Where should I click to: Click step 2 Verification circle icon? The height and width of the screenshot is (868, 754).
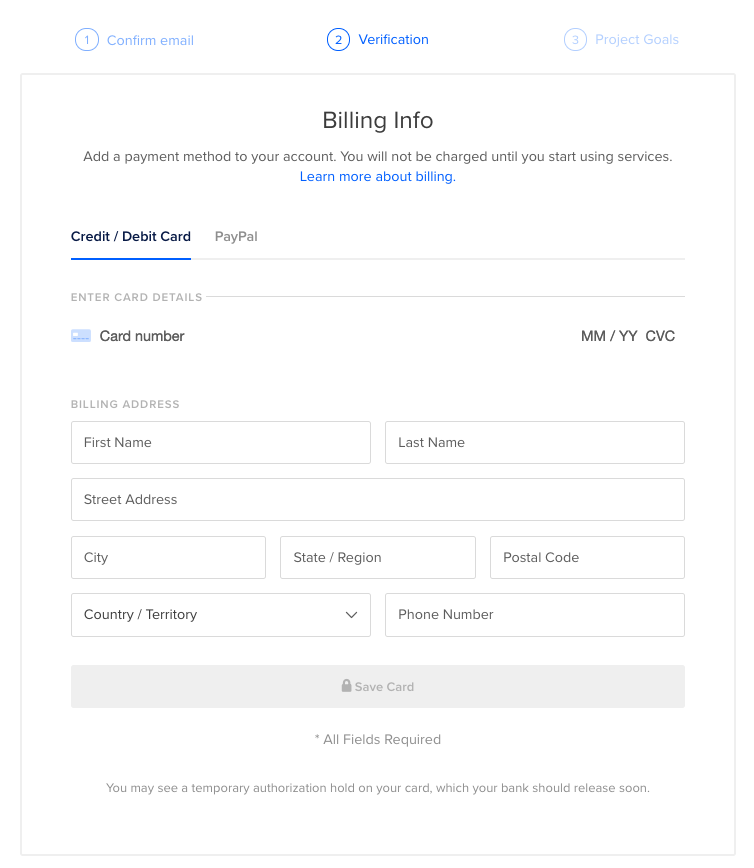pos(339,40)
